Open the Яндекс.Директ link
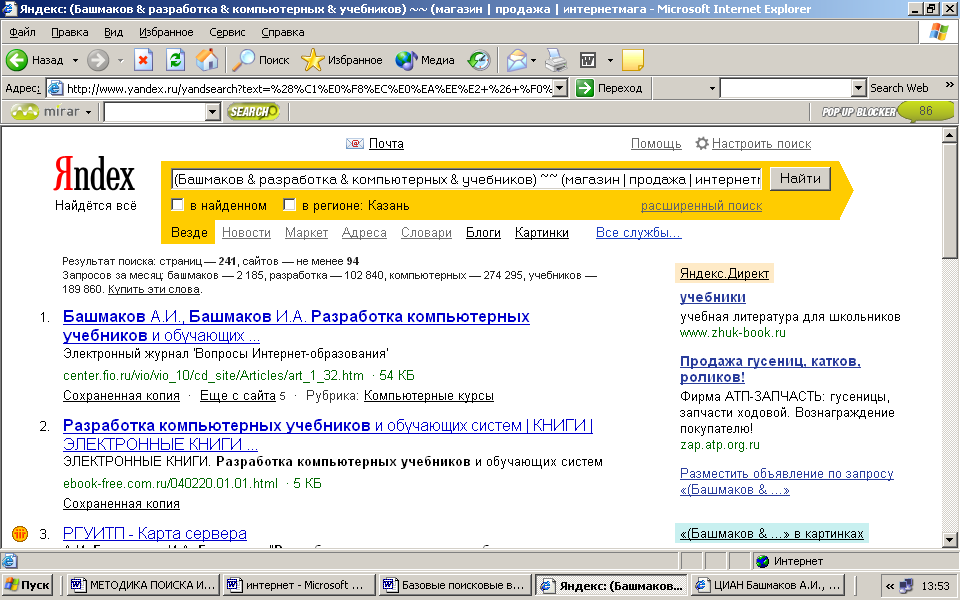The height and width of the screenshot is (600, 960). pyautogui.click(x=724, y=274)
